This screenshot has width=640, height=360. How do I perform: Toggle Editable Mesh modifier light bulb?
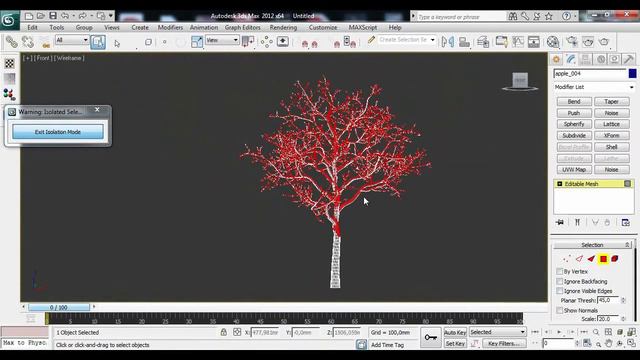[x=627, y=184]
